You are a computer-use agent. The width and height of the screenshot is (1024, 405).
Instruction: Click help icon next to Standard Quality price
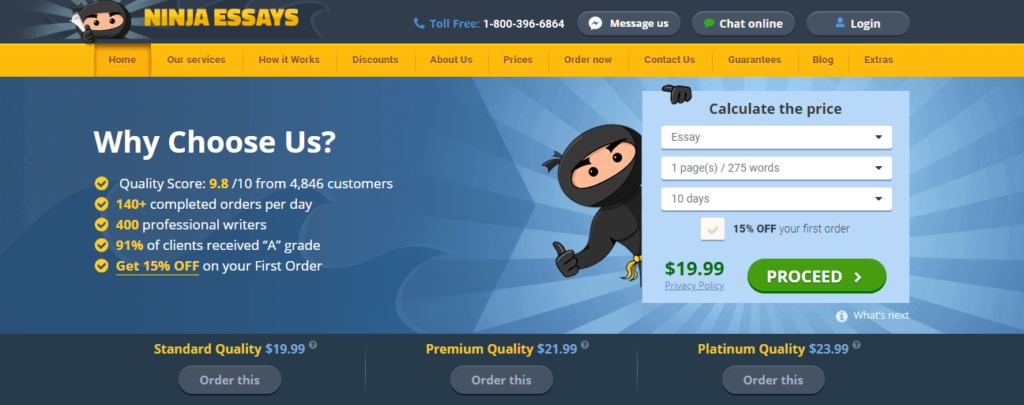pyautogui.click(x=313, y=344)
